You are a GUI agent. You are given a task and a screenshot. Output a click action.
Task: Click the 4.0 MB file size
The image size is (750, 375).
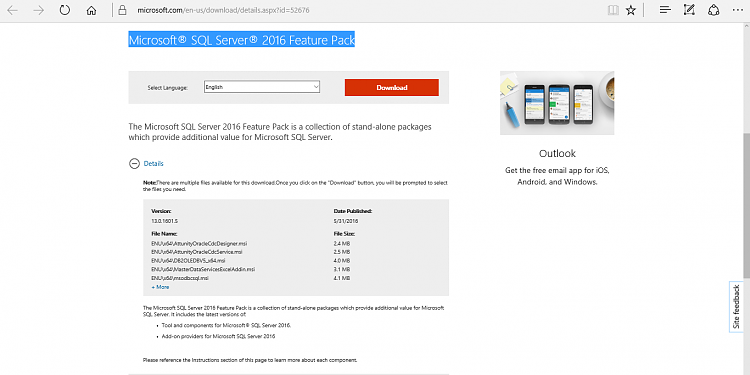342,261
